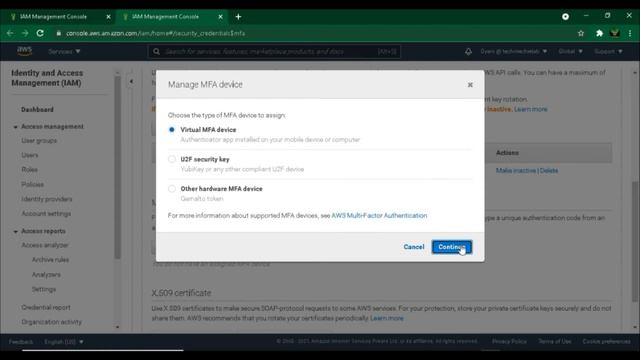
Task: Click the Delete access key link
Action: point(549,171)
